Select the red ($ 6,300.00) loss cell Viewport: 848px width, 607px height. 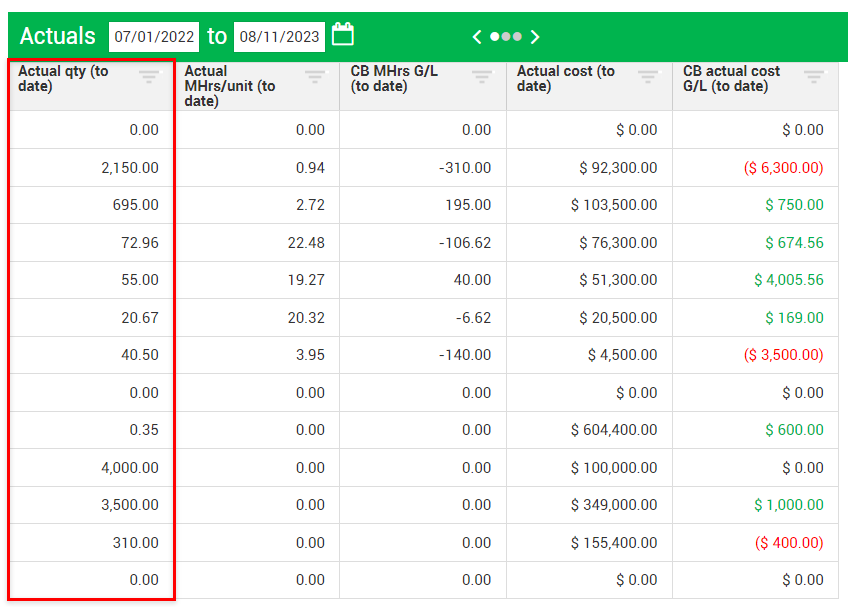click(783, 168)
